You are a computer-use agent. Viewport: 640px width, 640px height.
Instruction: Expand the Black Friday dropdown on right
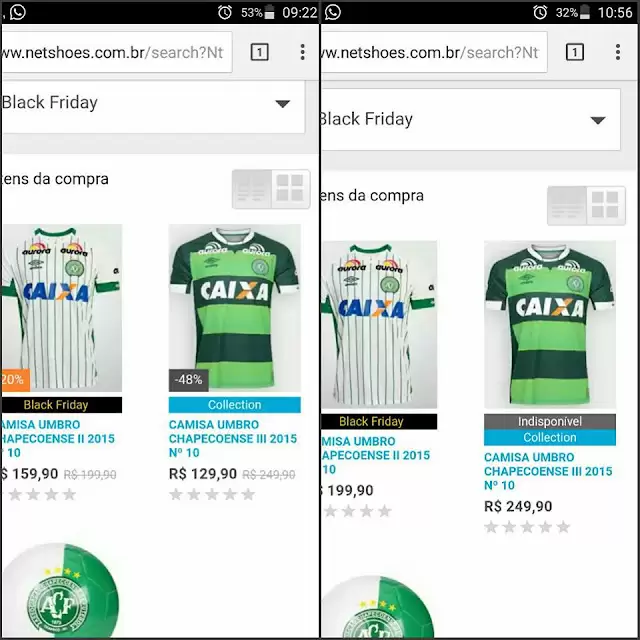point(598,120)
